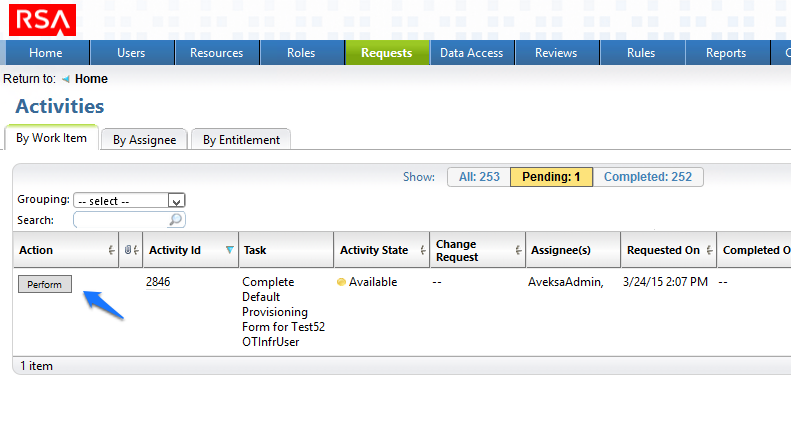Click the AveksaAdmin assignee cell
The width and height of the screenshot is (791, 433).
coord(566,282)
